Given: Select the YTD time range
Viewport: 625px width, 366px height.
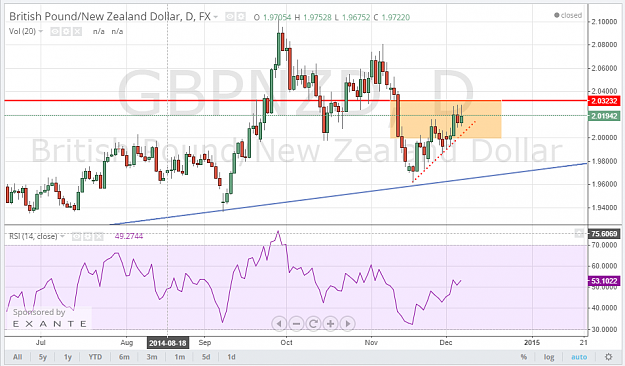Looking at the screenshot, I should click(95, 357).
